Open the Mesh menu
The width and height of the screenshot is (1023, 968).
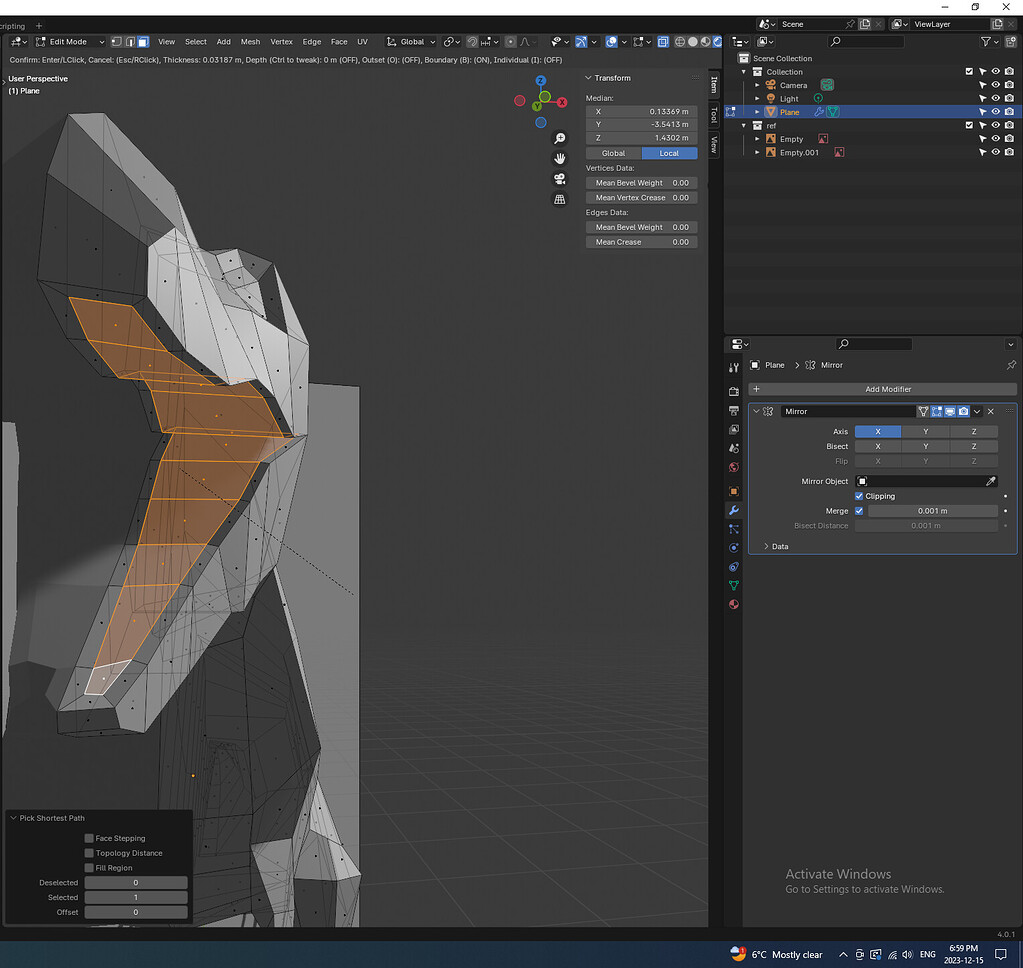[x=250, y=42]
